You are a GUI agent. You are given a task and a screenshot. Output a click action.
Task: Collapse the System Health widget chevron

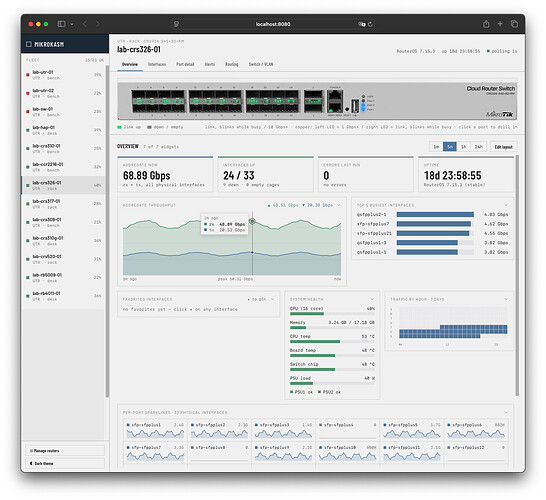[x=372, y=299]
